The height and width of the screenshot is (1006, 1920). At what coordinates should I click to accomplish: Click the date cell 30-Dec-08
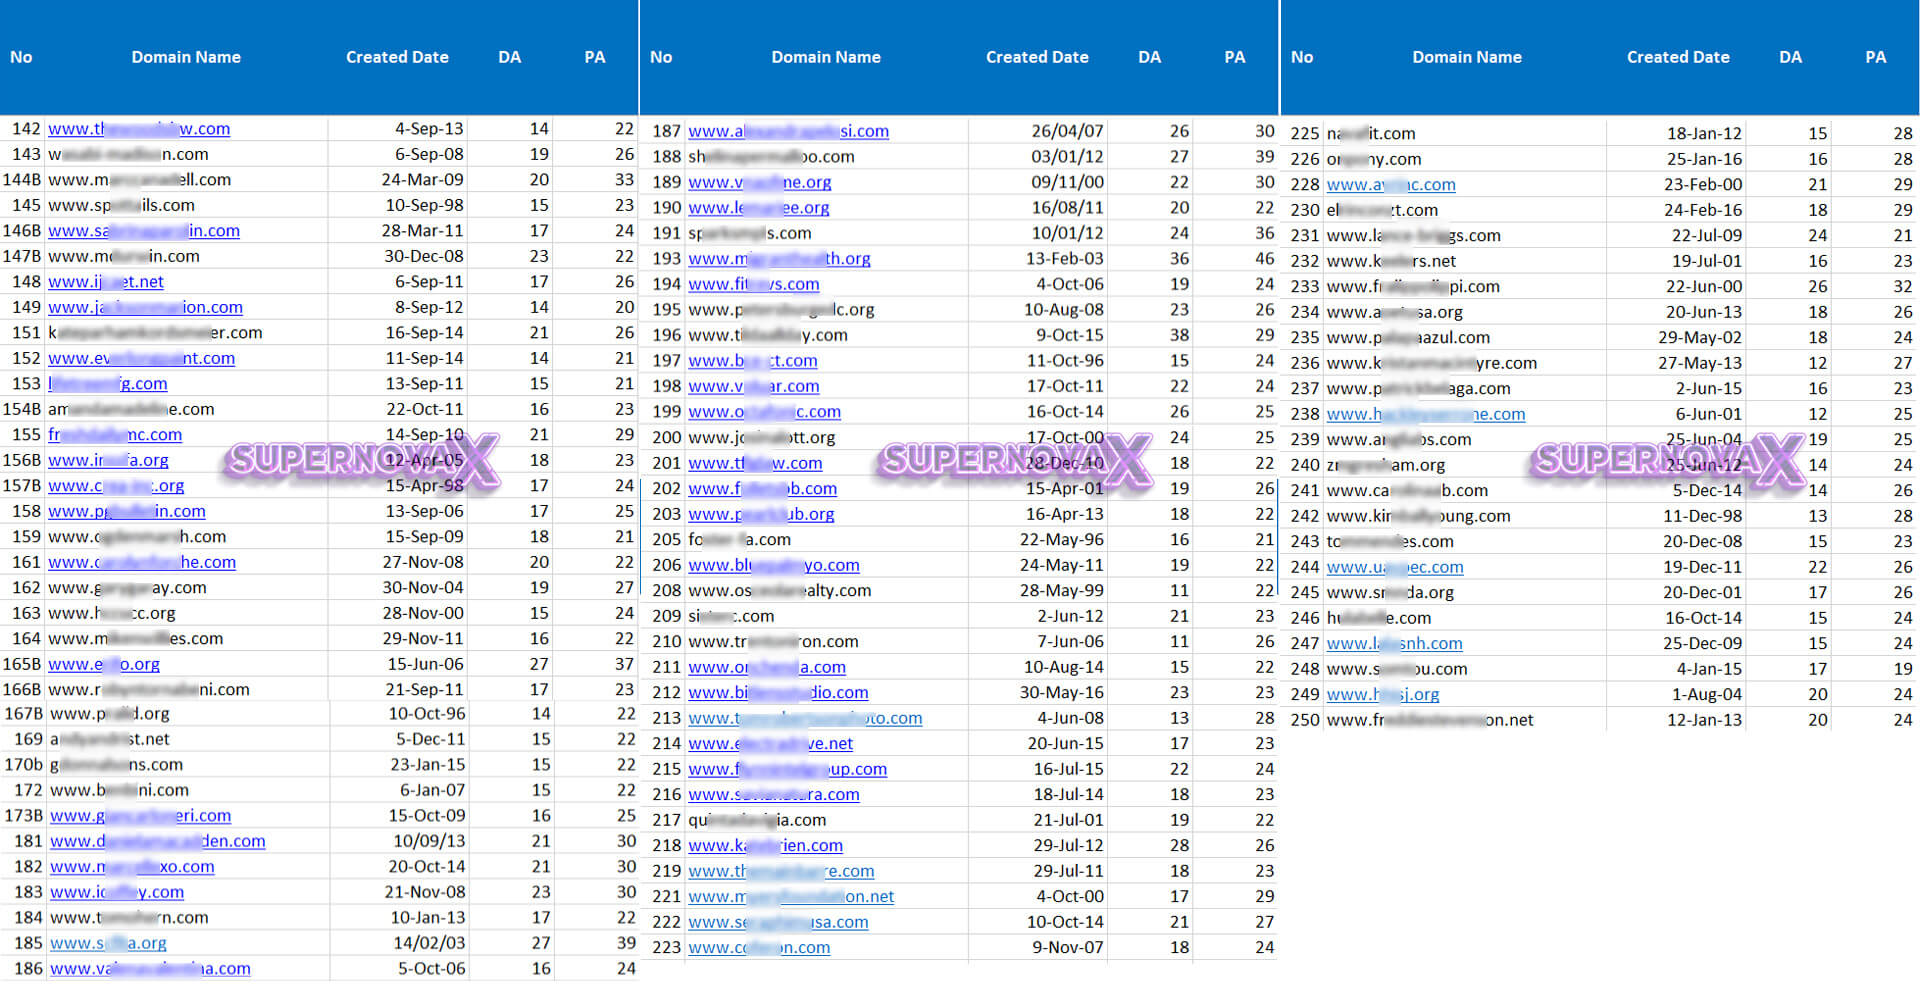pyautogui.click(x=424, y=257)
